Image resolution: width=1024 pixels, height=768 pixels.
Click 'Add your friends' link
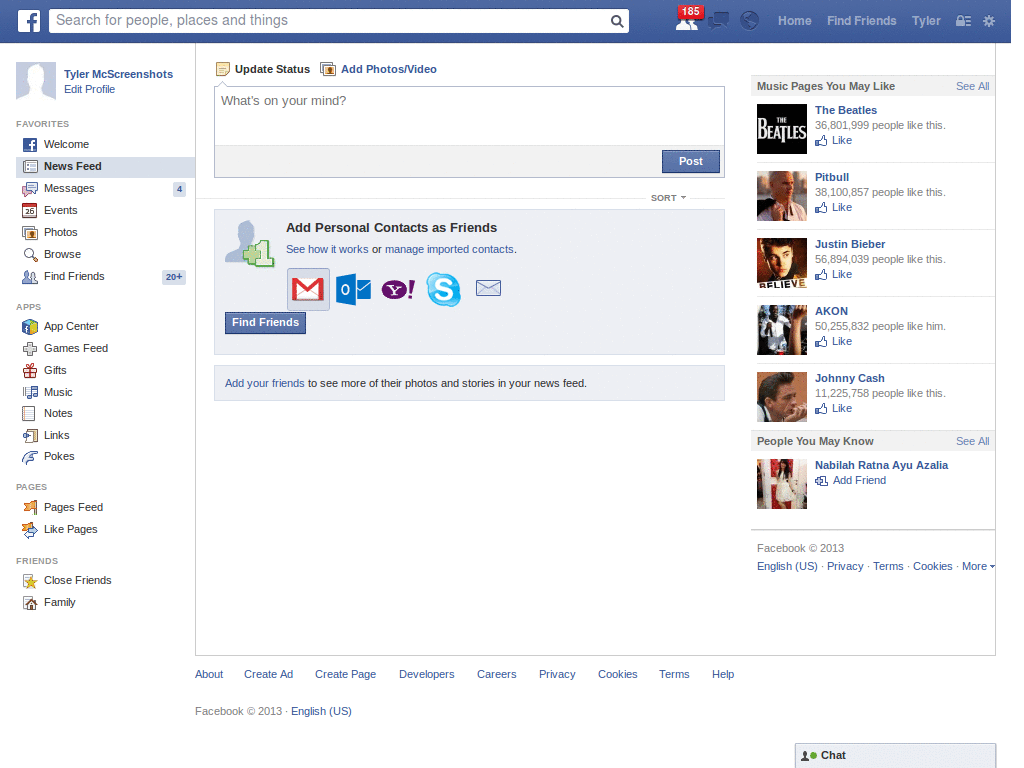[x=264, y=383]
